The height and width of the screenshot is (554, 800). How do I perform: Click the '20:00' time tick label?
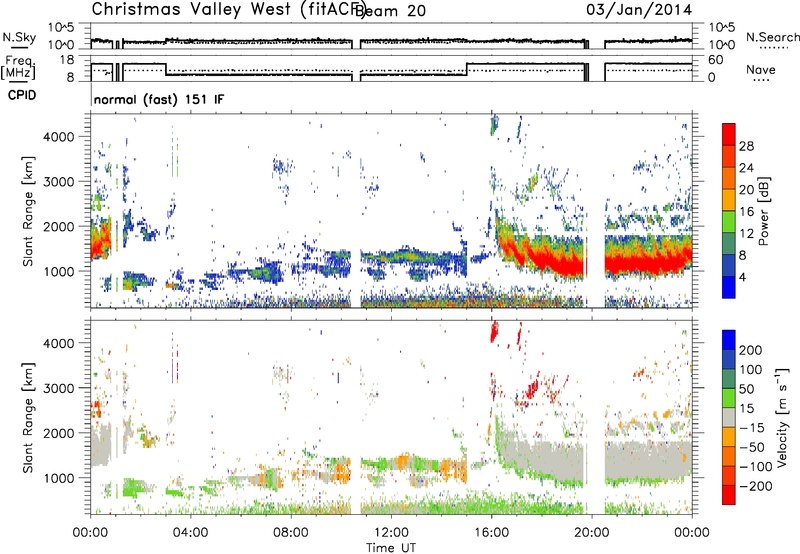[x=591, y=533]
